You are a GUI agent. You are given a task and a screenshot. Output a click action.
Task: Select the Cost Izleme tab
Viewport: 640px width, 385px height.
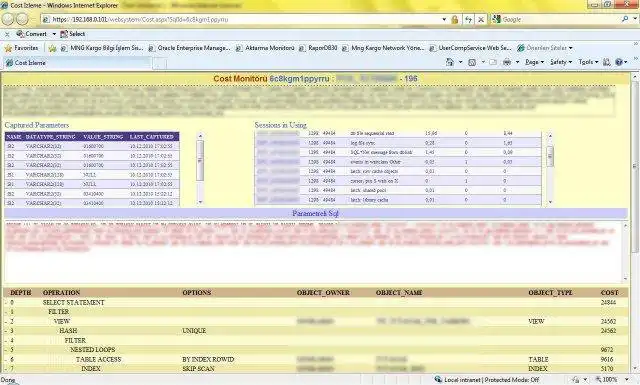[78, 63]
